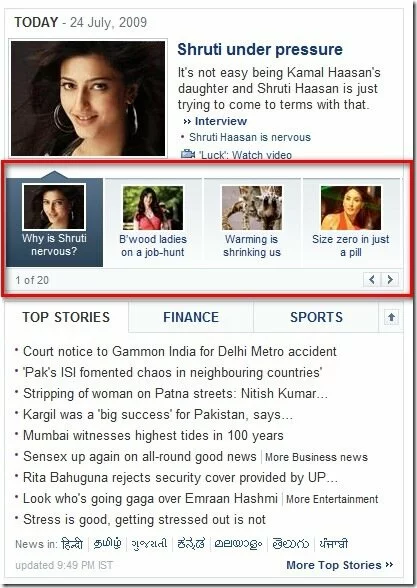This screenshot has width=417, height=588.
Task: Select the Hindi language news link
Action: pyautogui.click(x=72, y=543)
